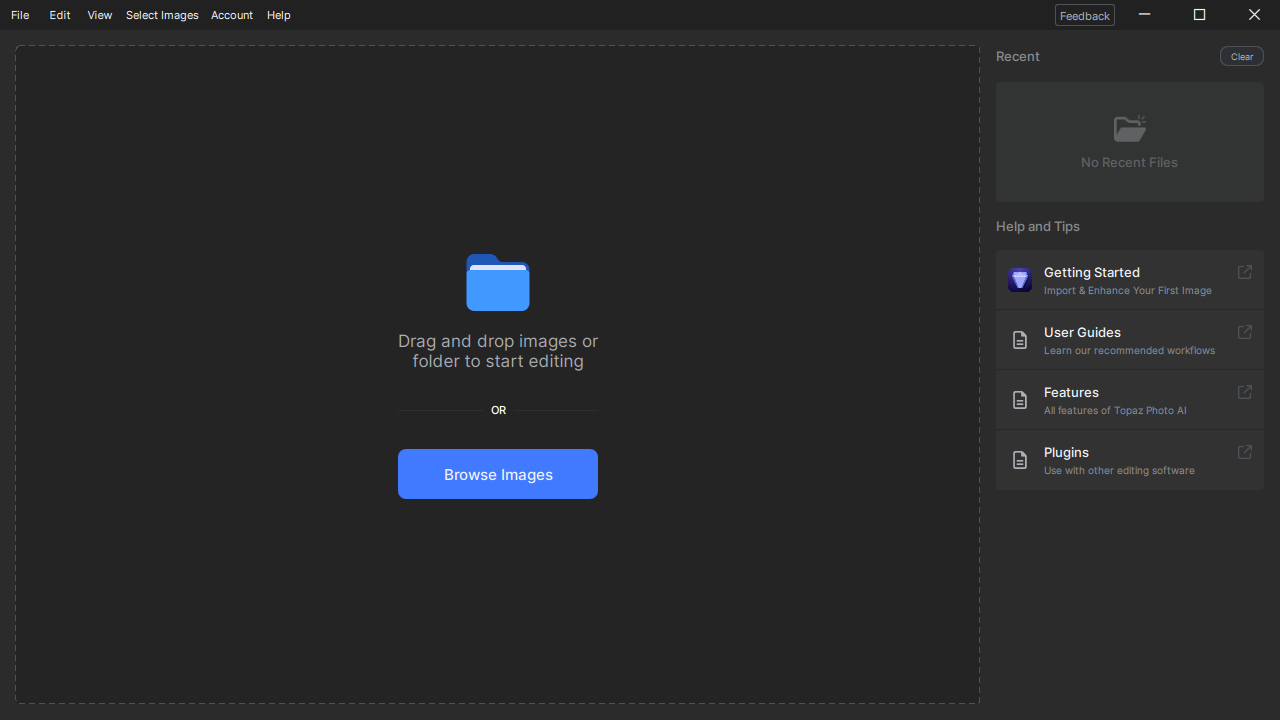Screen dimensions: 1280x720
Task: Click the external-link icon on Getting Started row
Action: coord(1244,272)
